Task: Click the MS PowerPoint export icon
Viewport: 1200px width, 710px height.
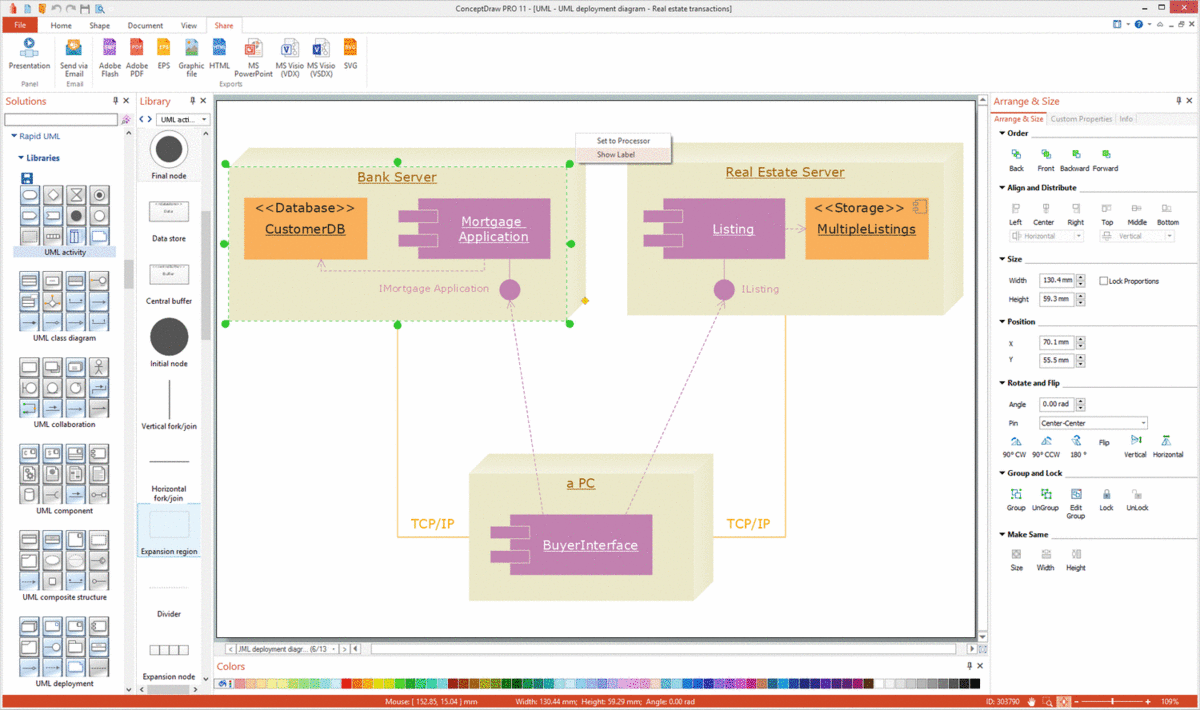Action: pos(253,57)
